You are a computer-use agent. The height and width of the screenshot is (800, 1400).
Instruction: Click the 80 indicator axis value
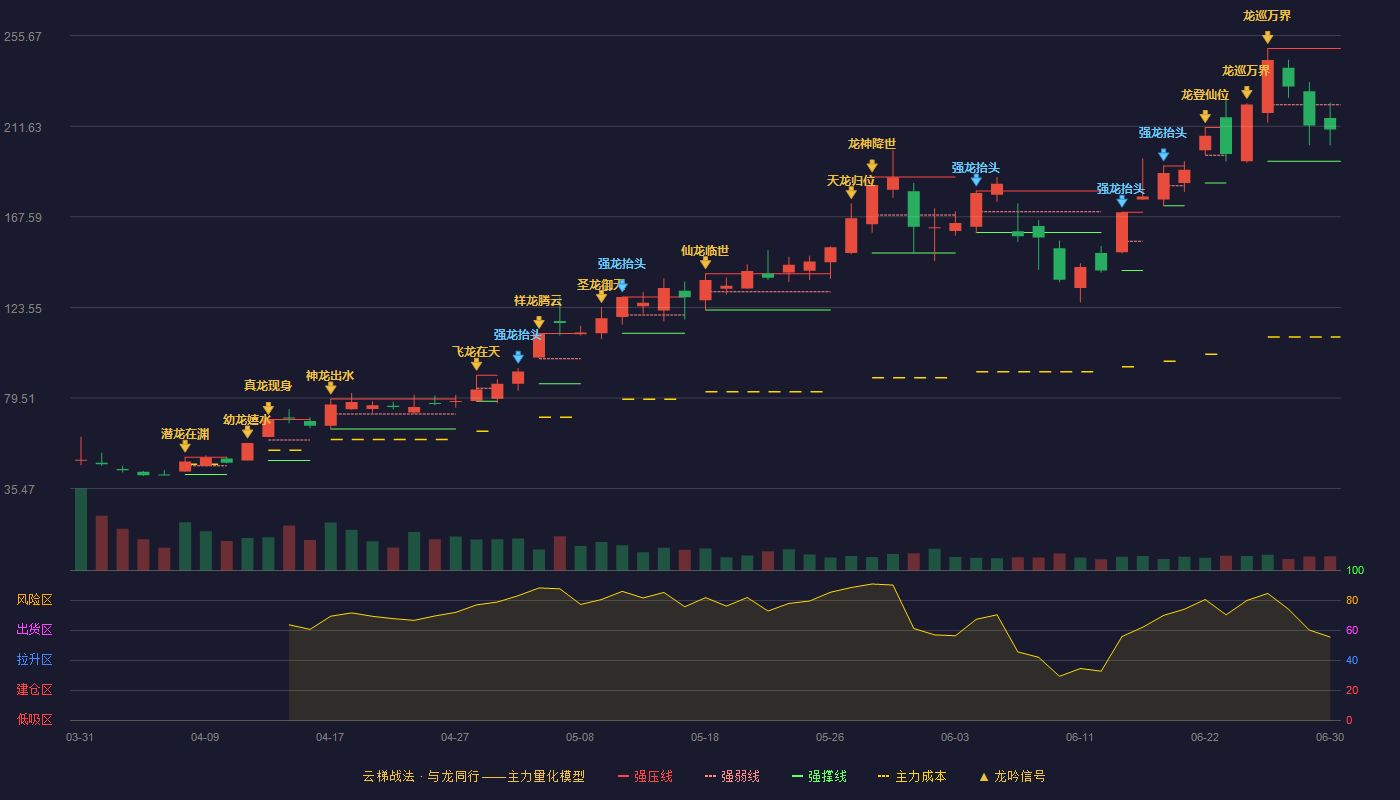click(1352, 601)
